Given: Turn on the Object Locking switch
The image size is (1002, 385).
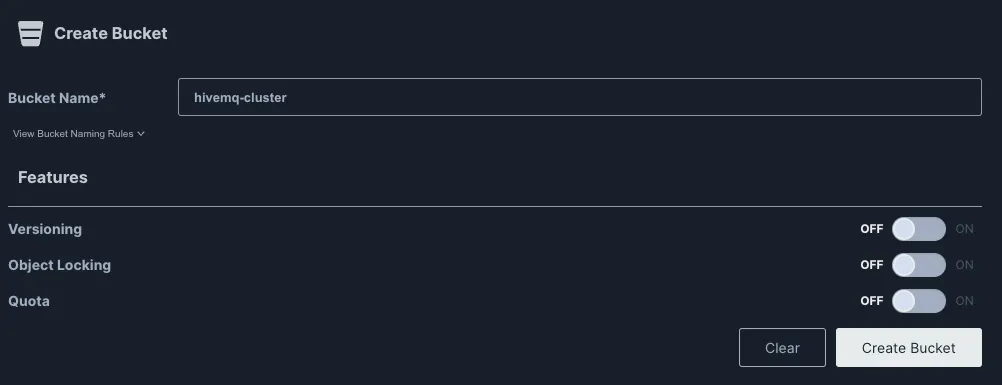Looking at the screenshot, I should pyautogui.click(x=918, y=265).
